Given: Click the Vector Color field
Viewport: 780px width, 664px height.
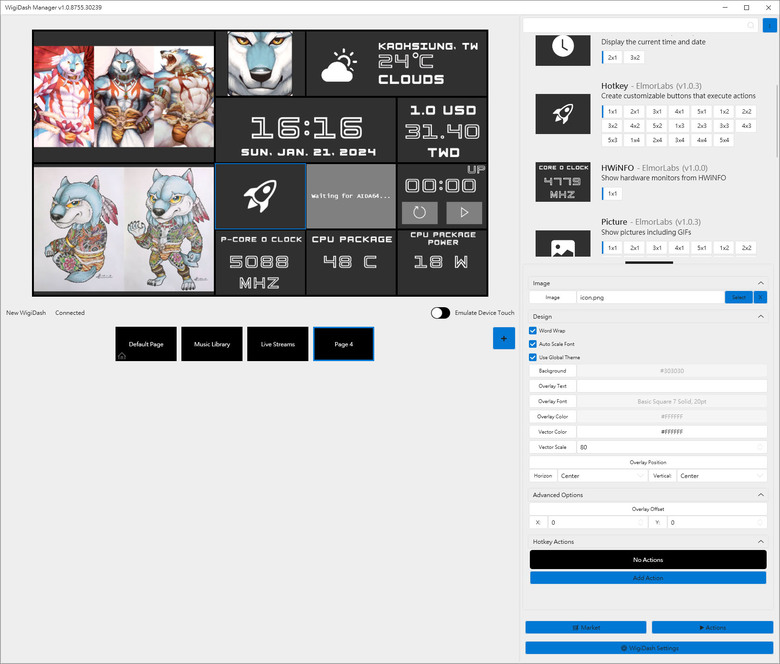Looking at the screenshot, I should tap(672, 432).
